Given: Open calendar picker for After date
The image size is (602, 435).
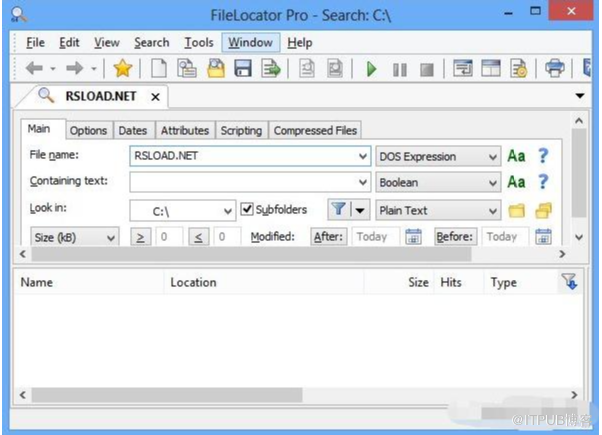Looking at the screenshot, I should point(413,237).
